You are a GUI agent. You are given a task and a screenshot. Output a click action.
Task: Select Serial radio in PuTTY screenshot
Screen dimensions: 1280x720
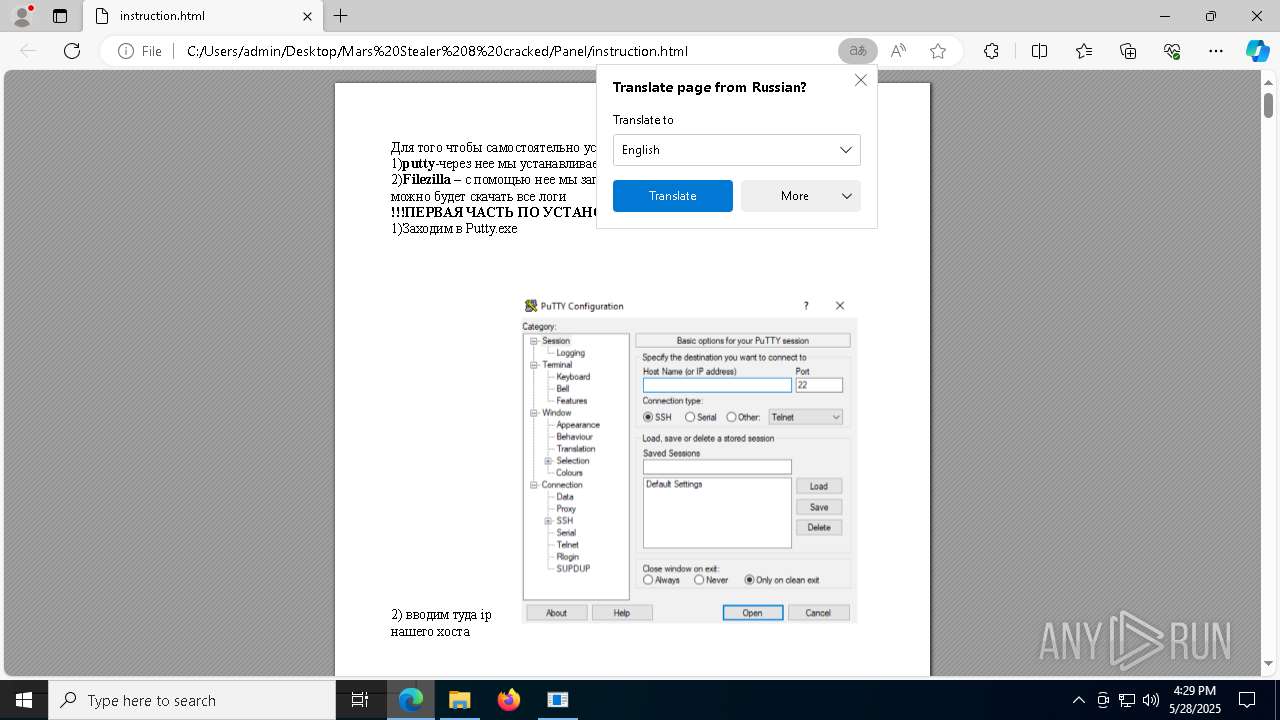[690, 417]
